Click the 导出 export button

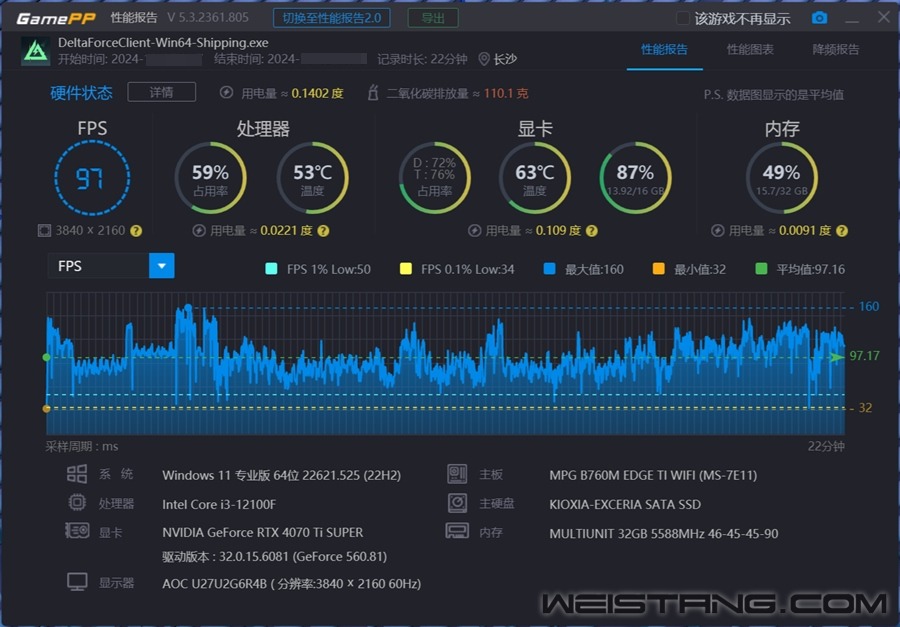(x=433, y=18)
